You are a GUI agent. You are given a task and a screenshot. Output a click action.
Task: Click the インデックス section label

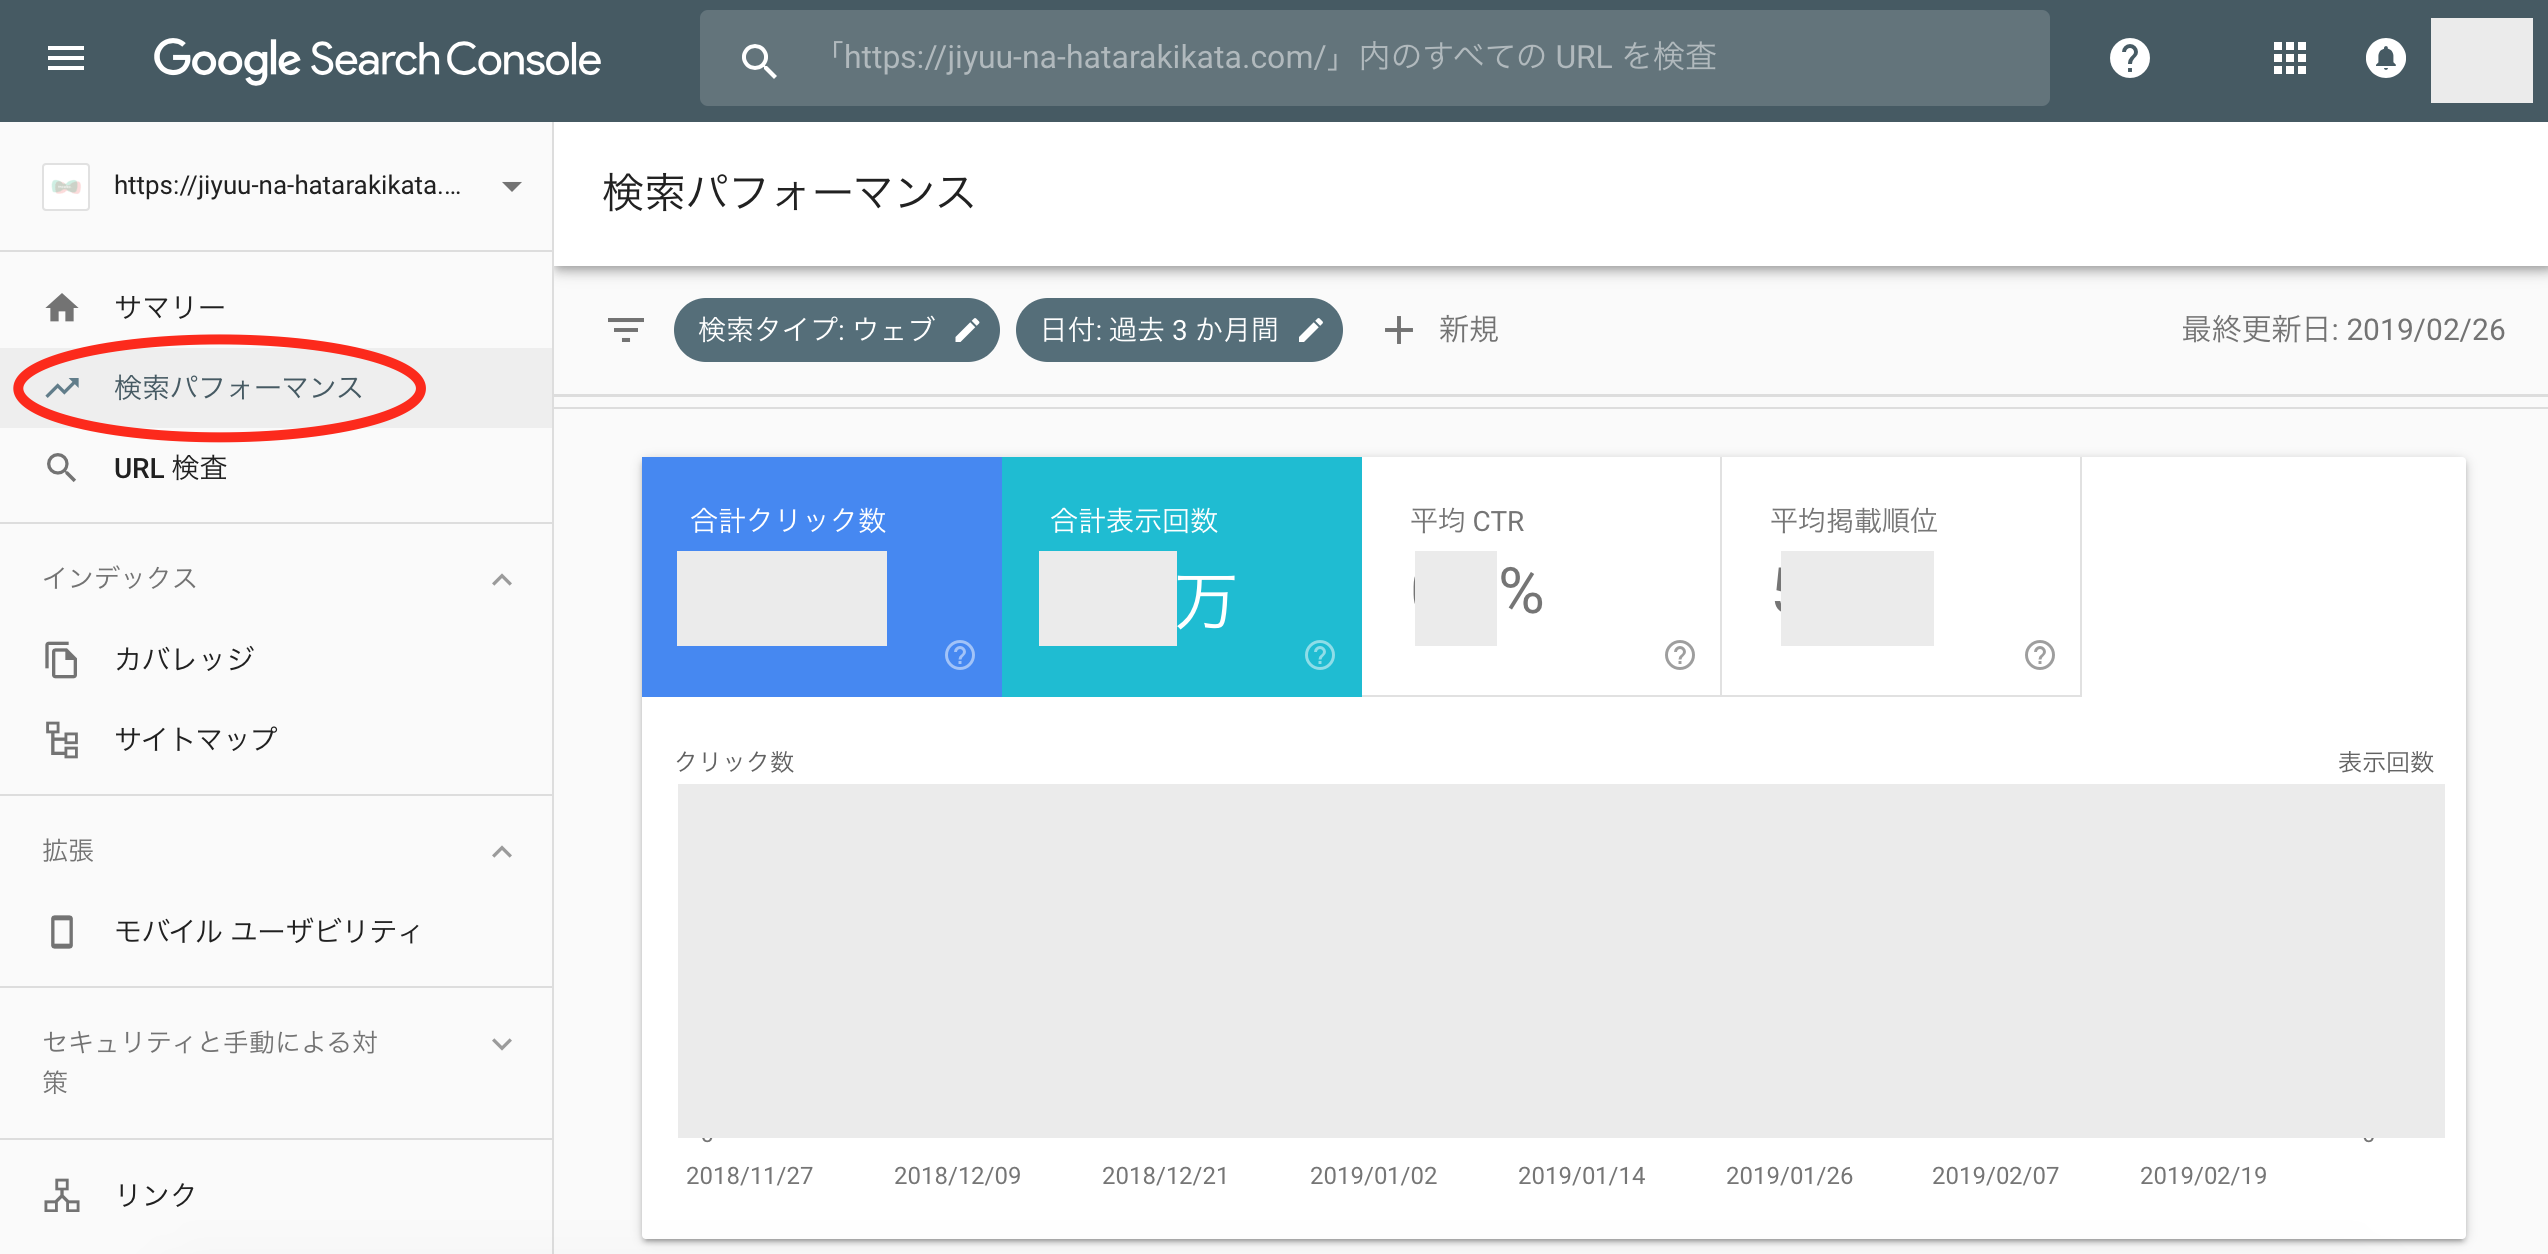click(120, 578)
